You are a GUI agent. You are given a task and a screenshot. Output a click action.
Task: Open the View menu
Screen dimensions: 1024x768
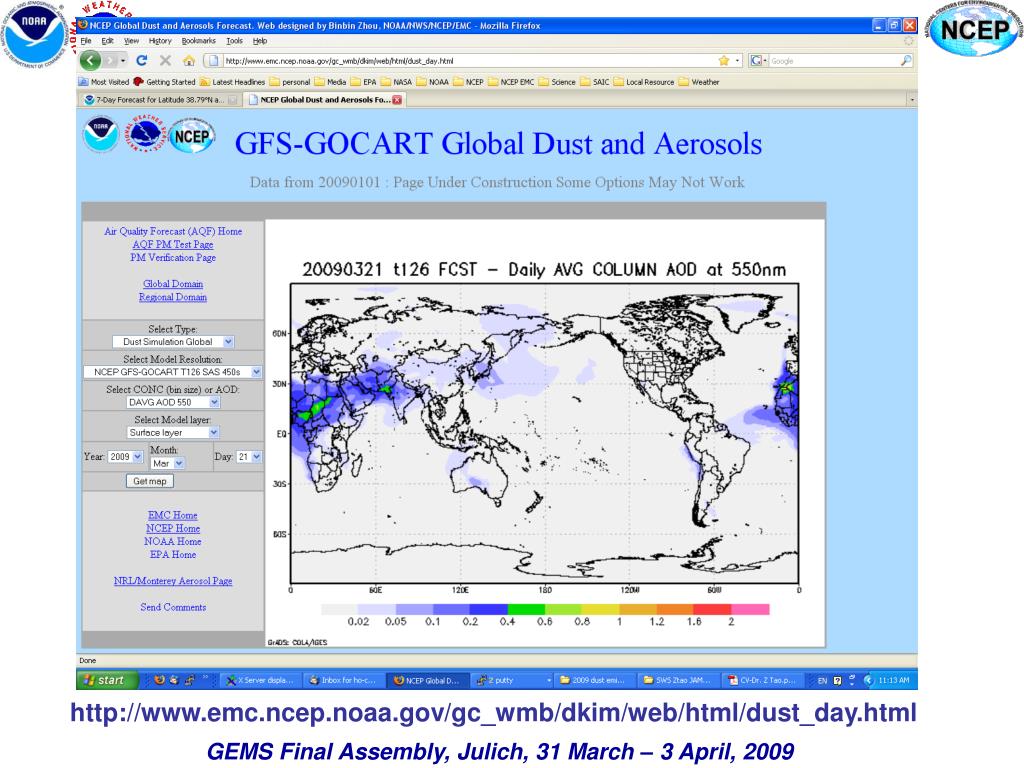click(x=131, y=40)
